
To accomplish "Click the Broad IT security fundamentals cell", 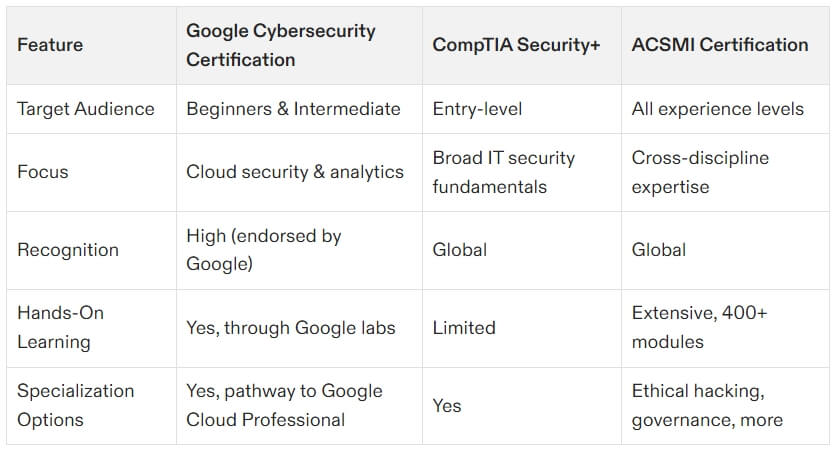I will point(503,172).
